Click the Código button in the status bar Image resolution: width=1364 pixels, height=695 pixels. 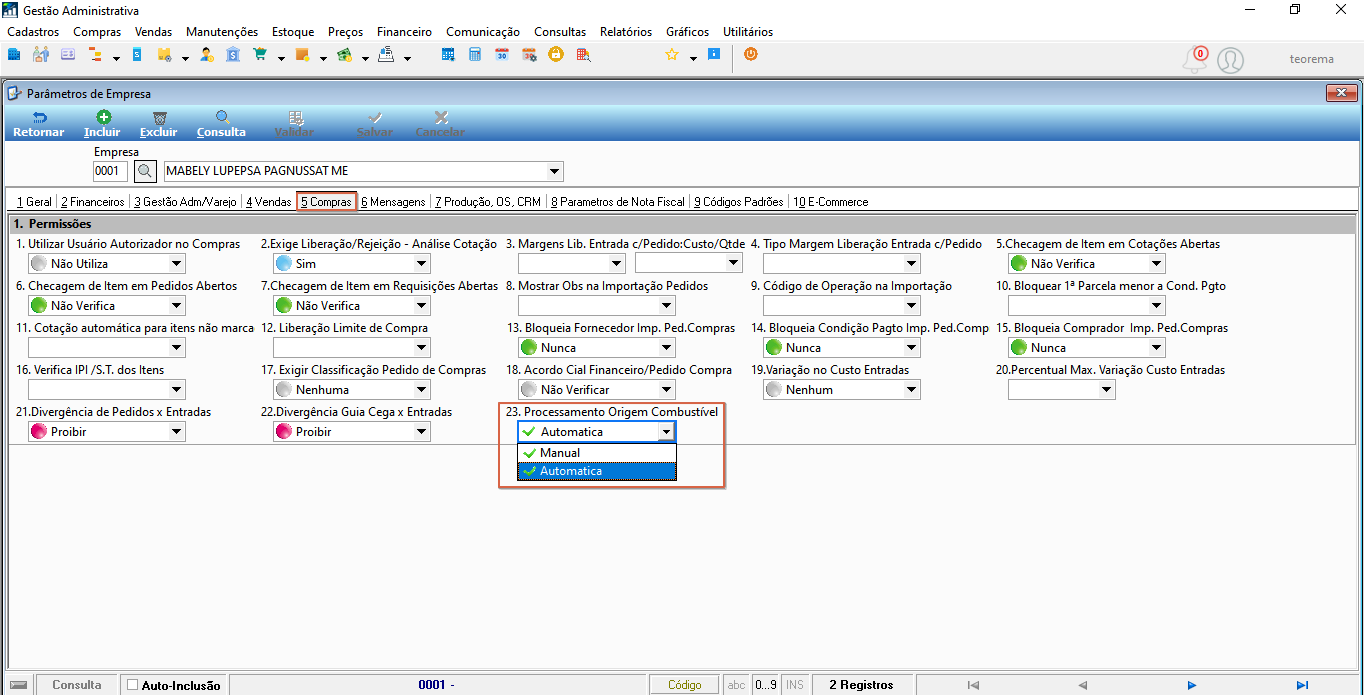(x=685, y=685)
